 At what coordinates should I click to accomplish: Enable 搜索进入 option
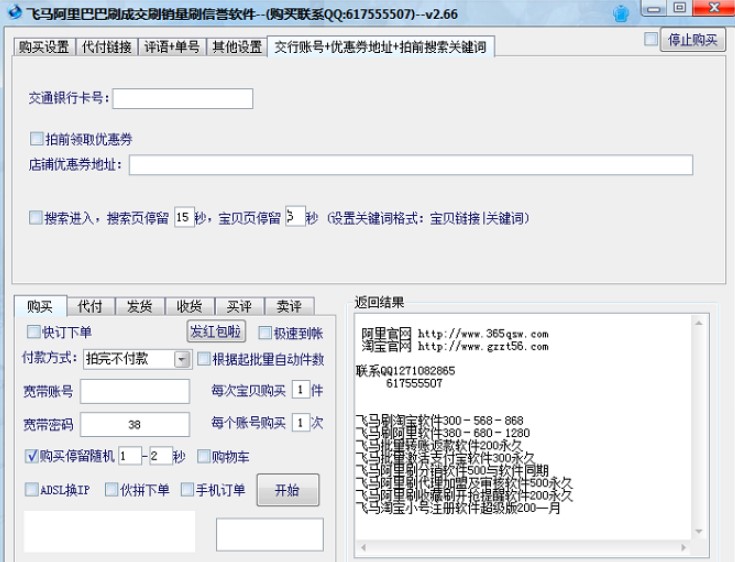(36, 218)
